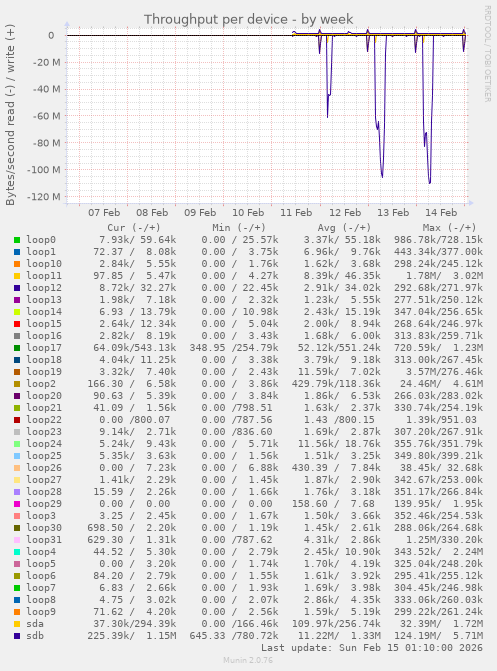
Task: Click the '-120 M' y-axis label
Action: tap(43, 197)
